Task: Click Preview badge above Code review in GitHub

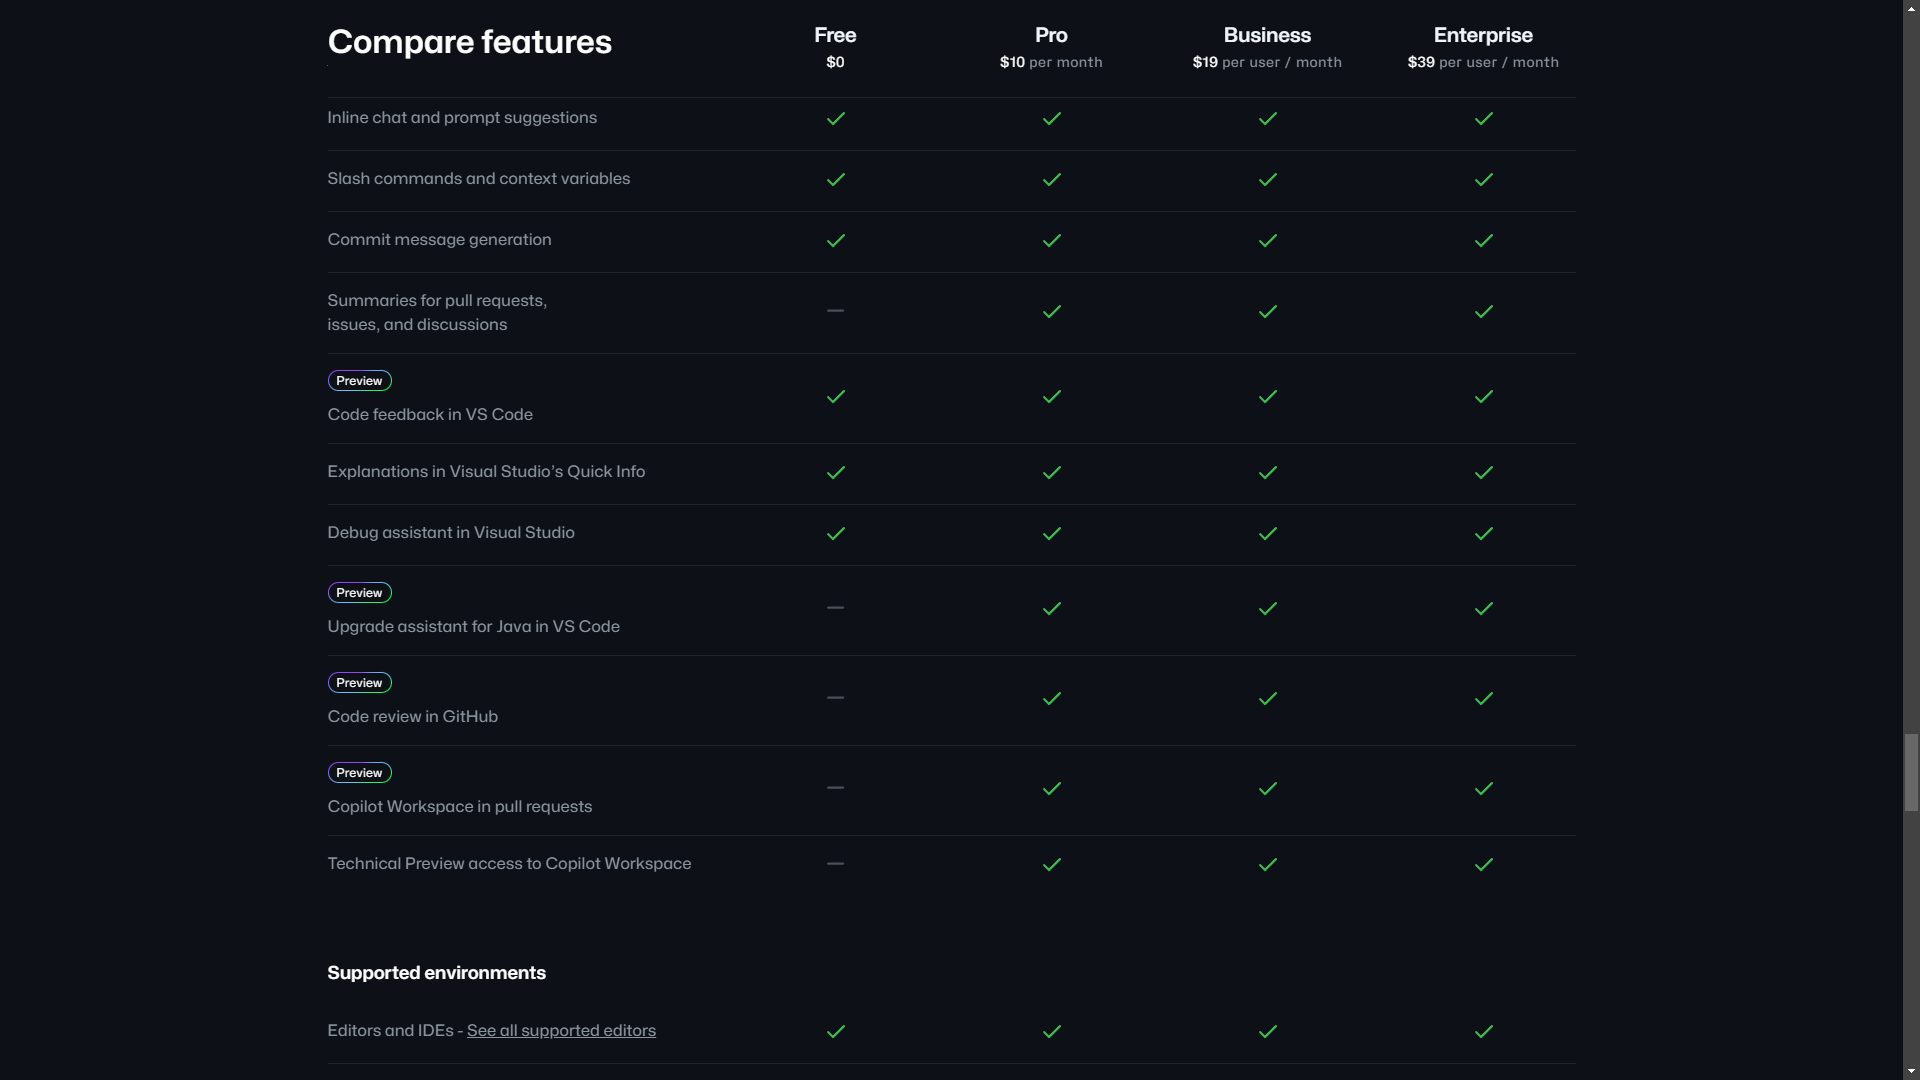Action: pyautogui.click(x=359, y=683)
